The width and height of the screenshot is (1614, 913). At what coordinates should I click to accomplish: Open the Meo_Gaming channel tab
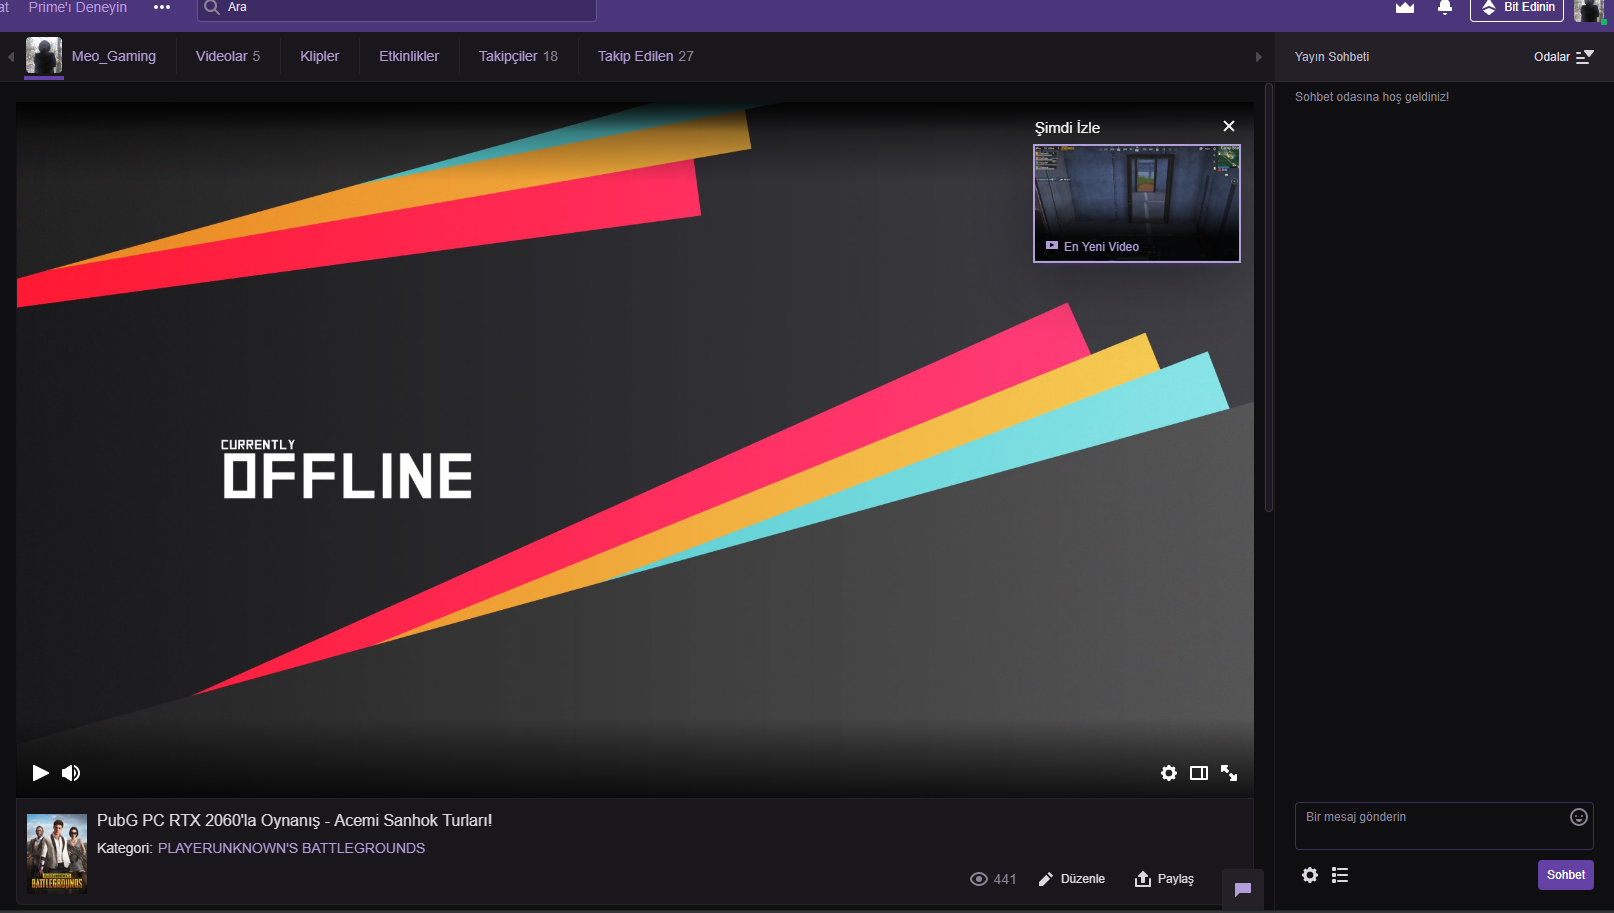[114, 56]
